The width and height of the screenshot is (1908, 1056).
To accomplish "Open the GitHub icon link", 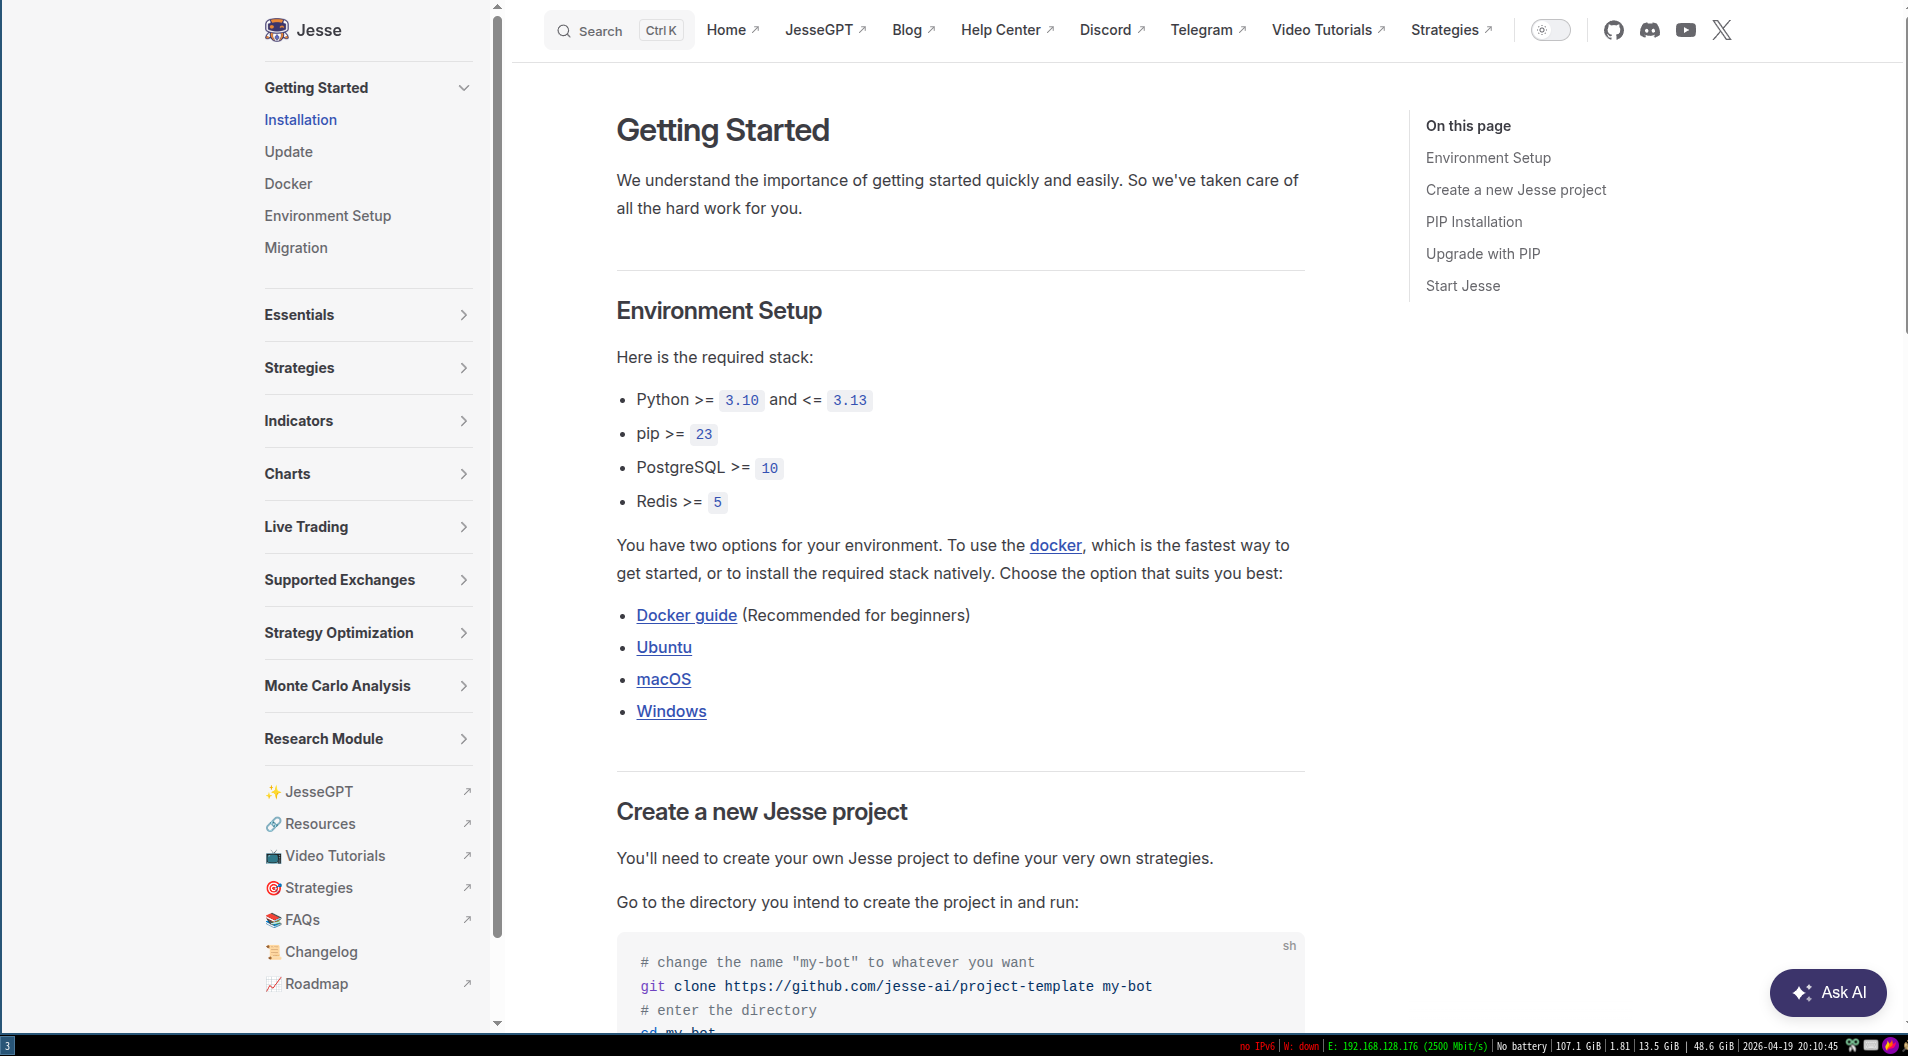I will (x=1613, y=30).
